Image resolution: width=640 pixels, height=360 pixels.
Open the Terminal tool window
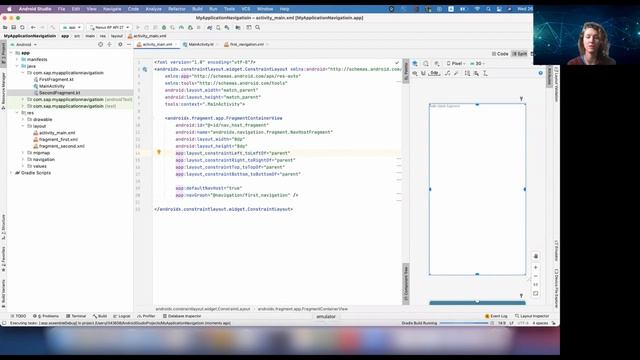pos(76,316)
